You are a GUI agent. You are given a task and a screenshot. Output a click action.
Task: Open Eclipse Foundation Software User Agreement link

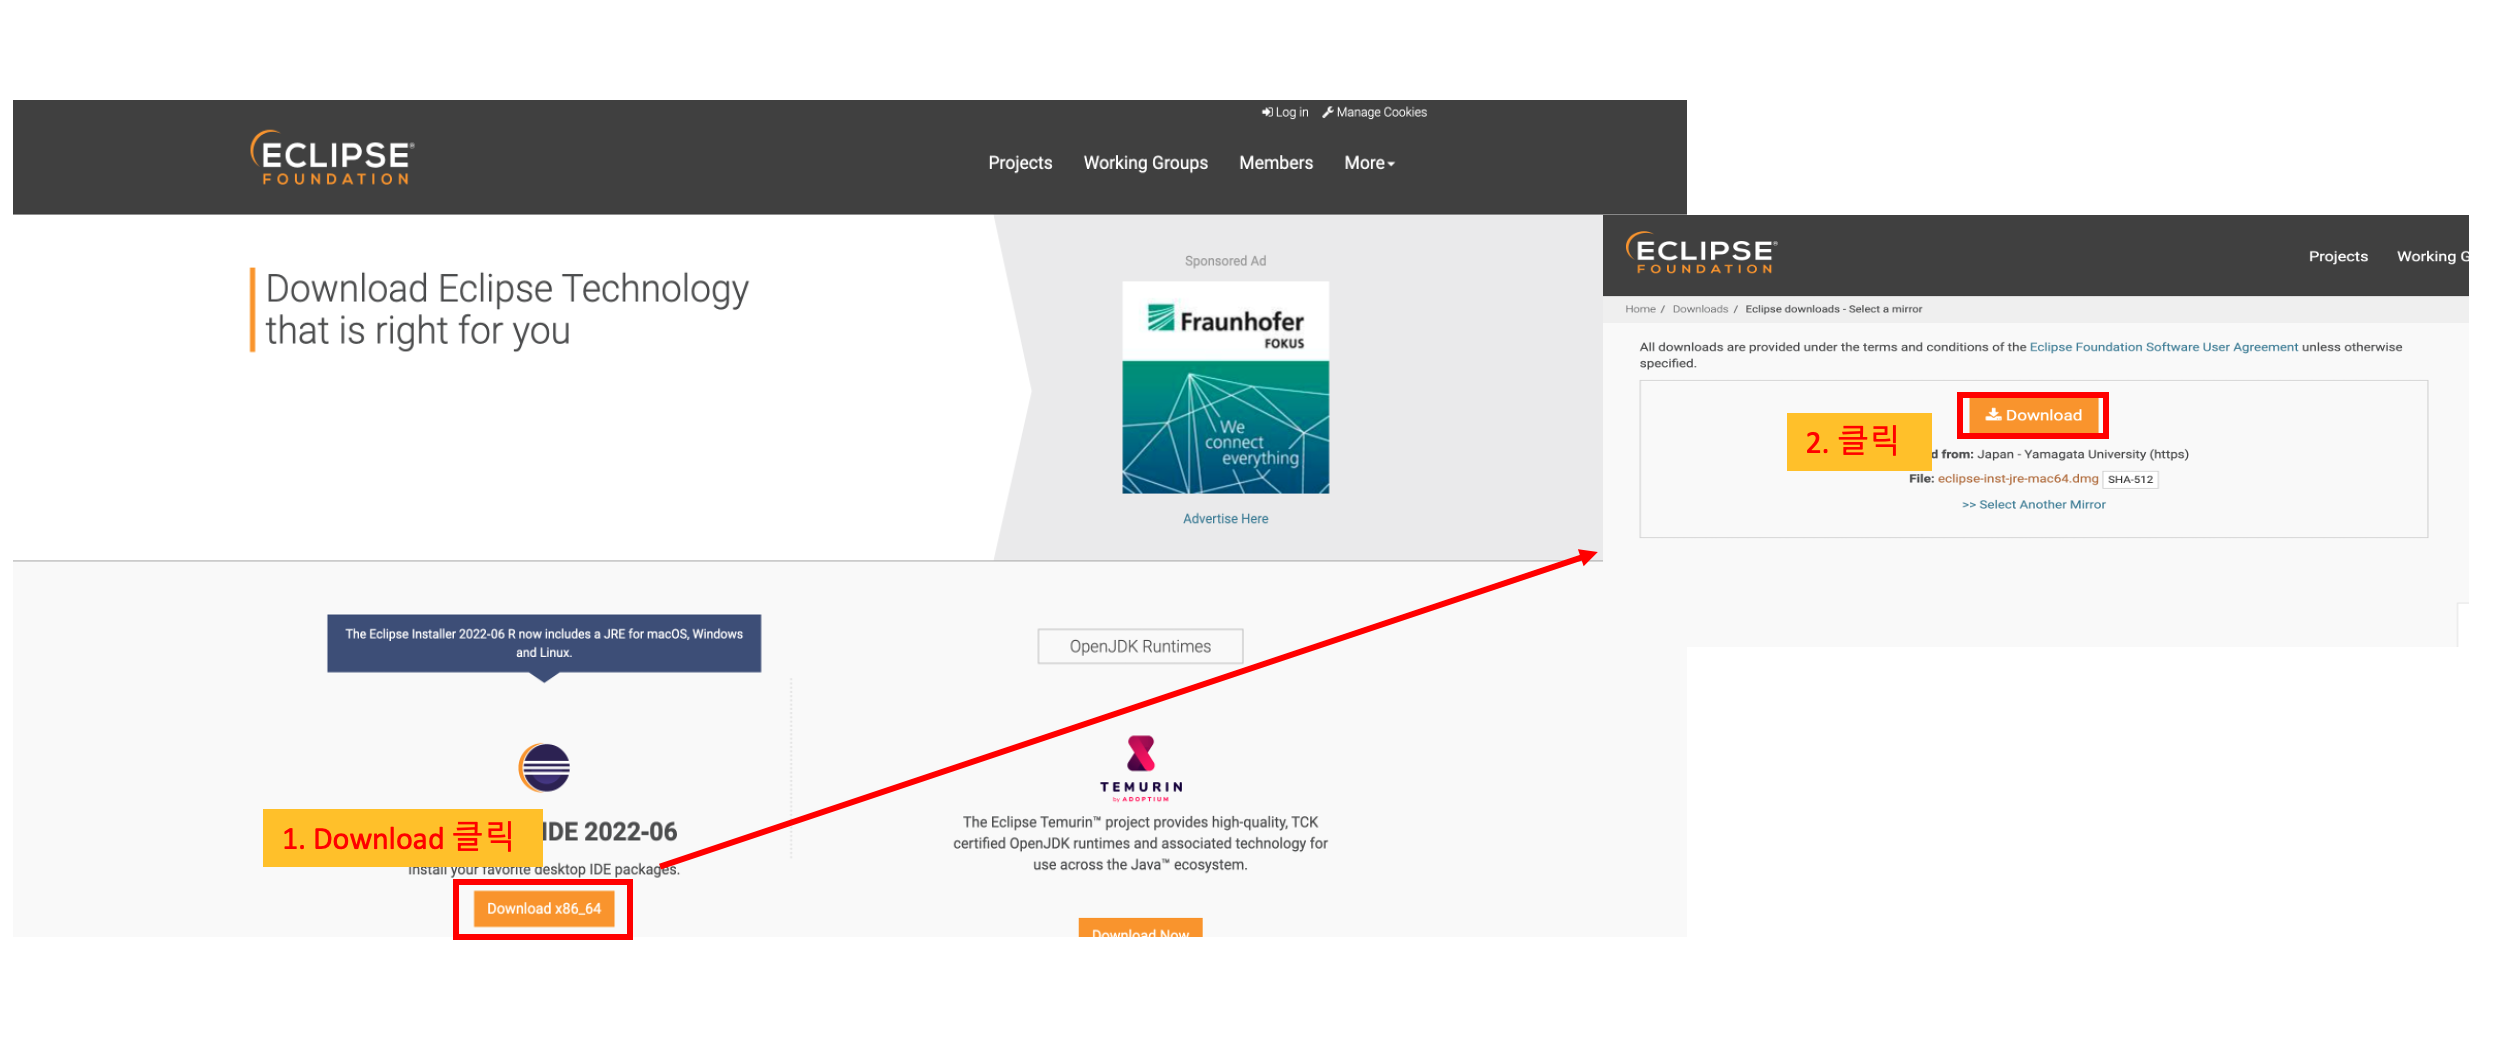pos(2164,347)
